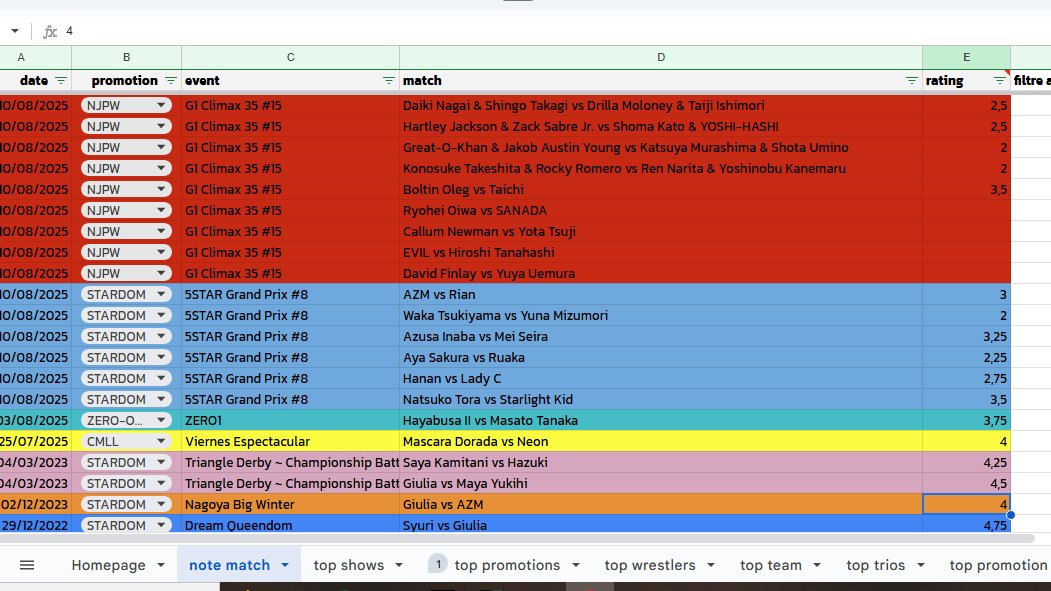Screen dimensions: 1051x591
Task: Open the all sheets hamburger menu
Action: [27, 565]
